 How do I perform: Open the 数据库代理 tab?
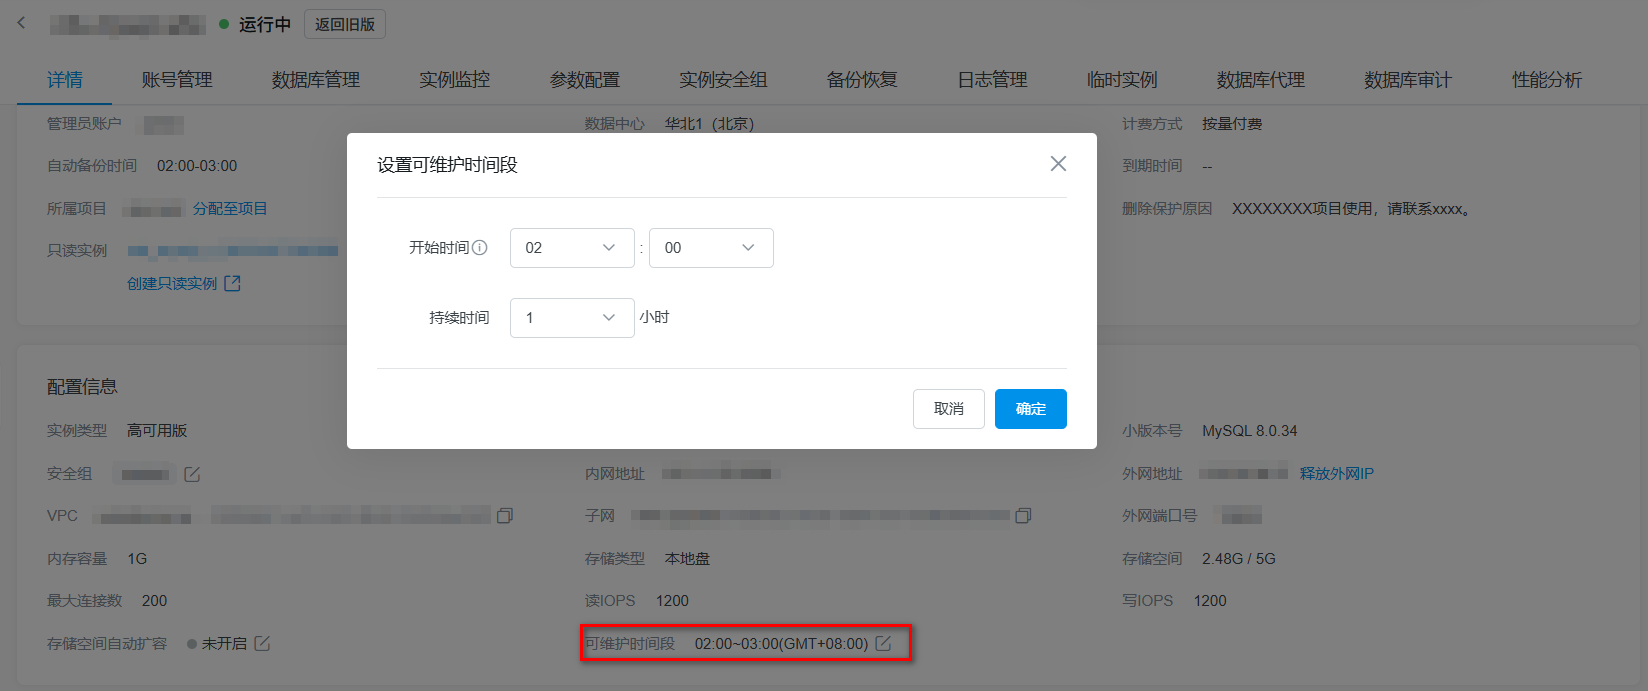(x=1261, y=80)
